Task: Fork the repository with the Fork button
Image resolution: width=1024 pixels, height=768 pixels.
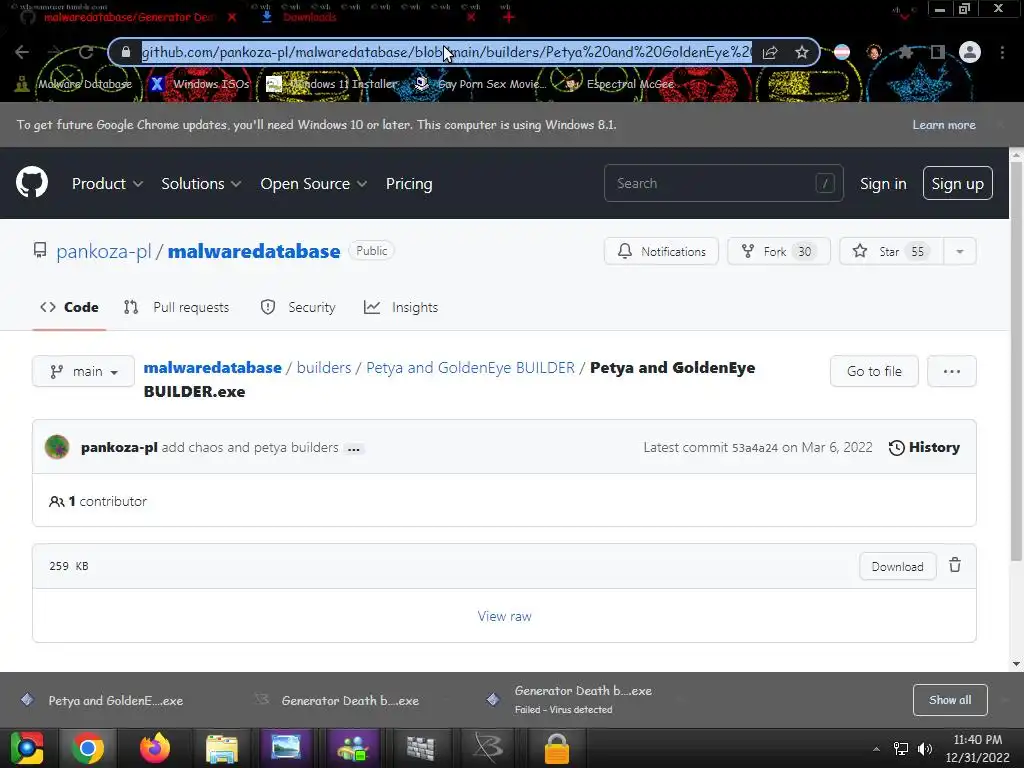Action: coord(778,251)
